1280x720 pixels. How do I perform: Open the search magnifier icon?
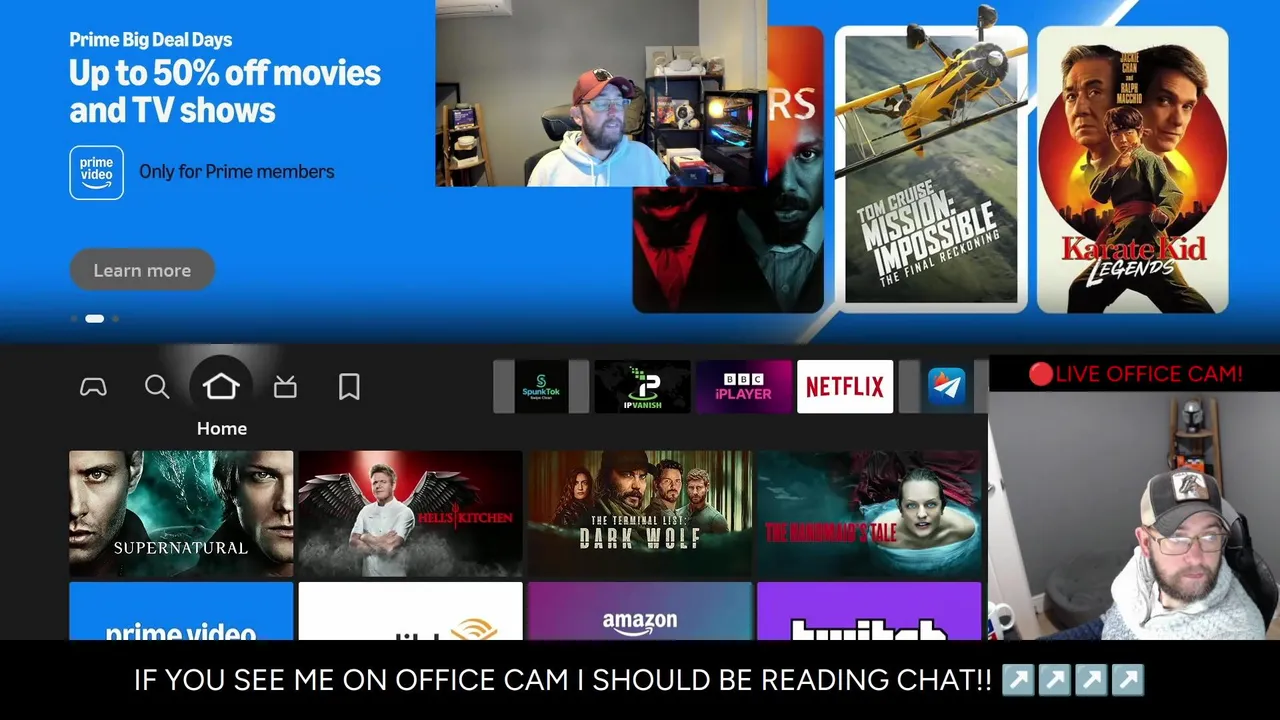tap(157, 387)
